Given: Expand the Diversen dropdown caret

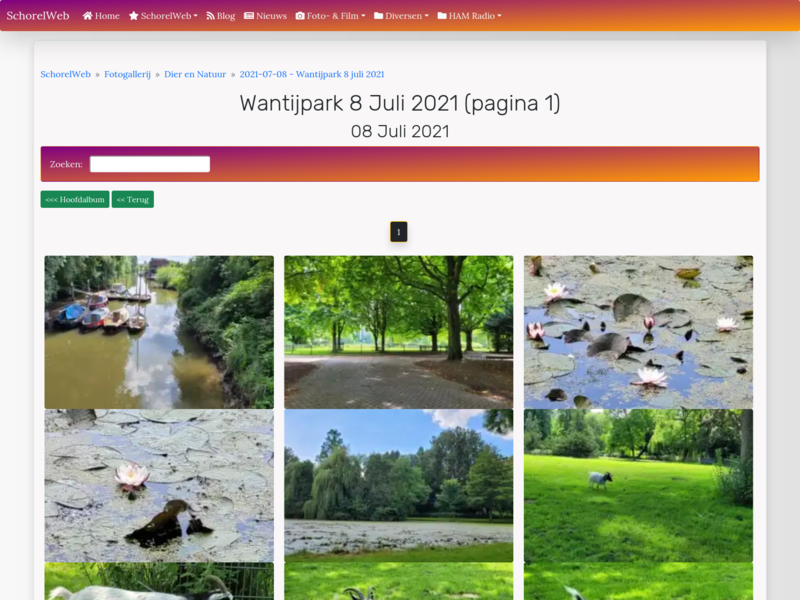Looking at the screenshot, I should (427, 16).
